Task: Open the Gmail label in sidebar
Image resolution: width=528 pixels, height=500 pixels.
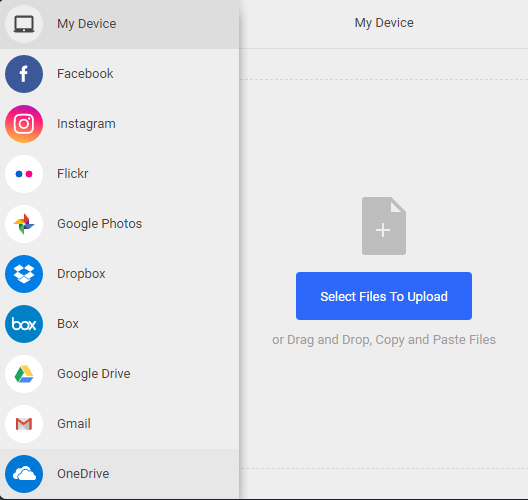Action: (74, 424)
